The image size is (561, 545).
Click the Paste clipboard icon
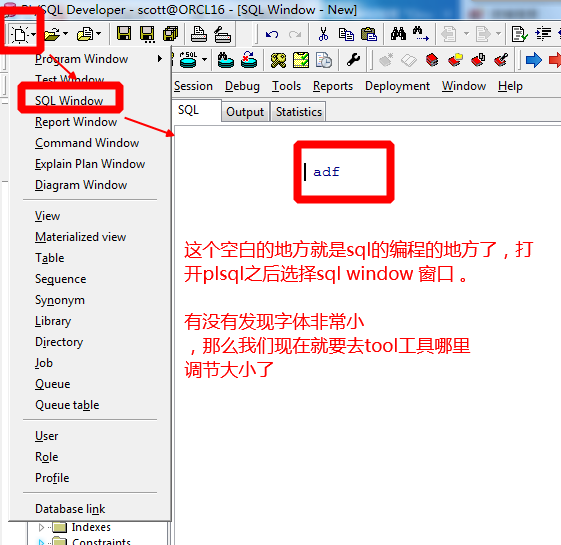tap(369, 34)
